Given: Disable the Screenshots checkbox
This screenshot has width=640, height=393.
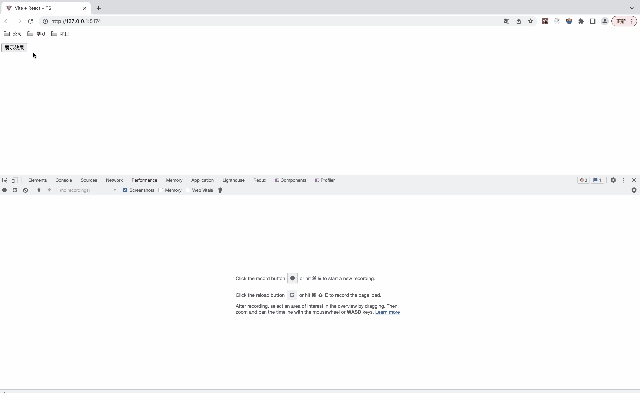Looking at the screenshot, I should (125, 190).
